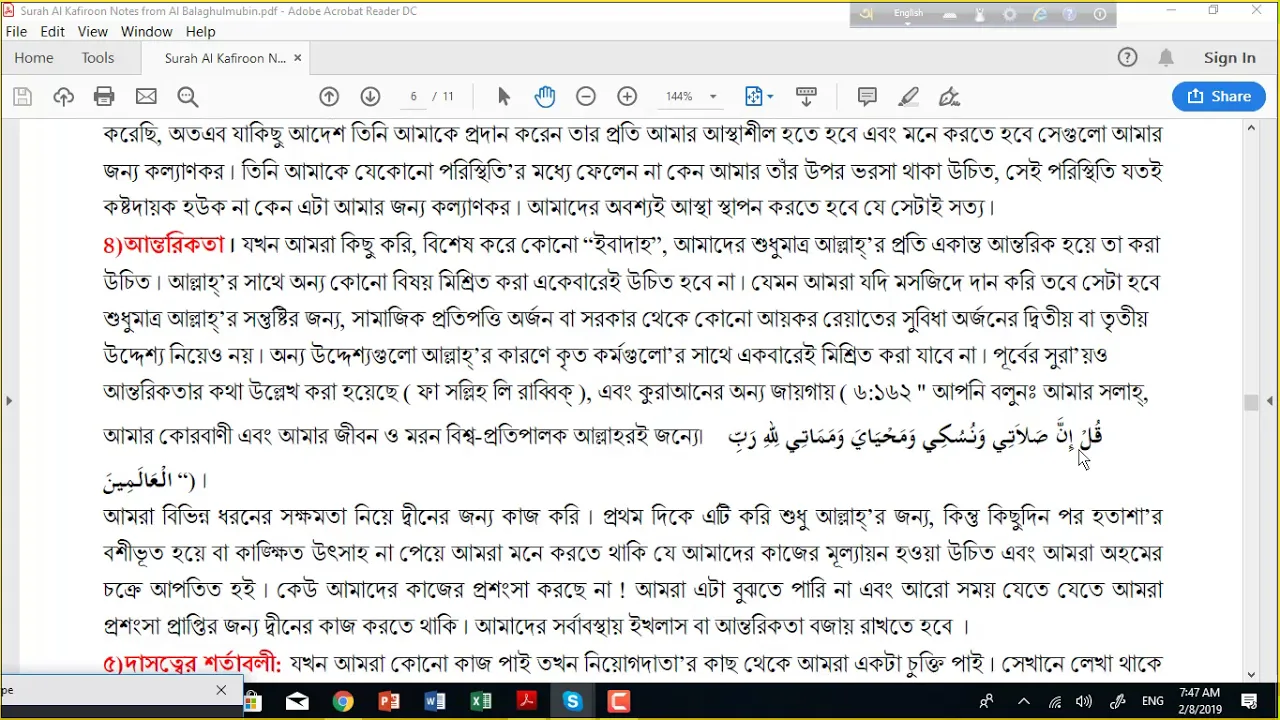Click the keyboard layout icon in the language bar

point(950,14)
